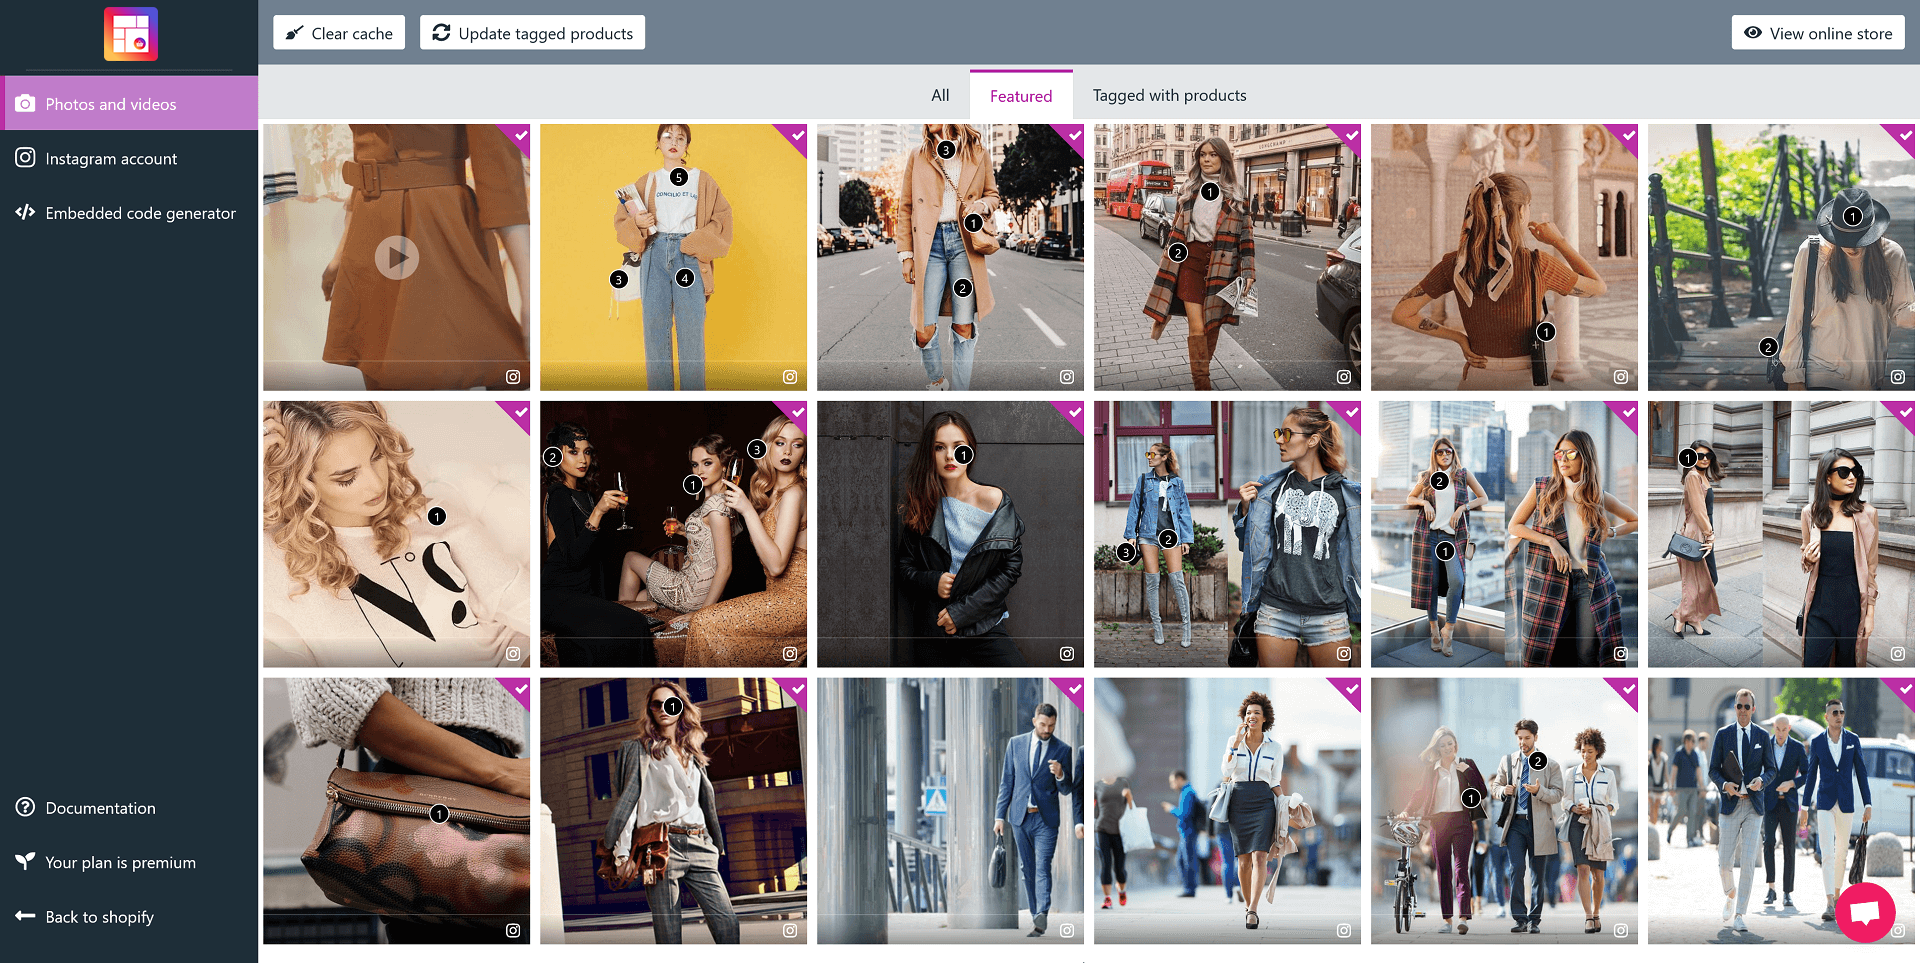Viewport: 1920px width, 963px height.
Task: Click product tag 3 on camel coat photo
Action: tap(946, 150)
